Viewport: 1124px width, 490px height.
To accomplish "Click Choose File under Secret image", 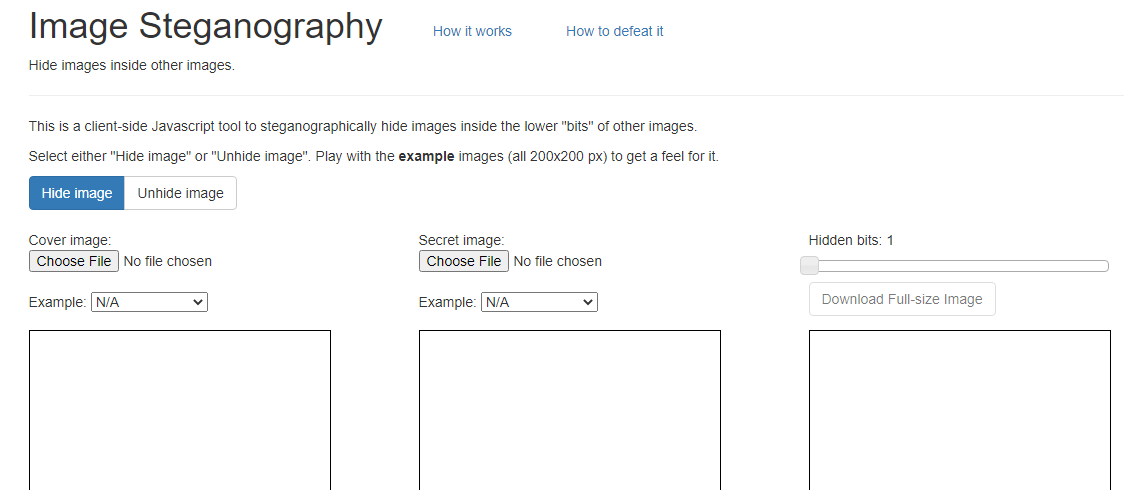I will tap(464, 261).
